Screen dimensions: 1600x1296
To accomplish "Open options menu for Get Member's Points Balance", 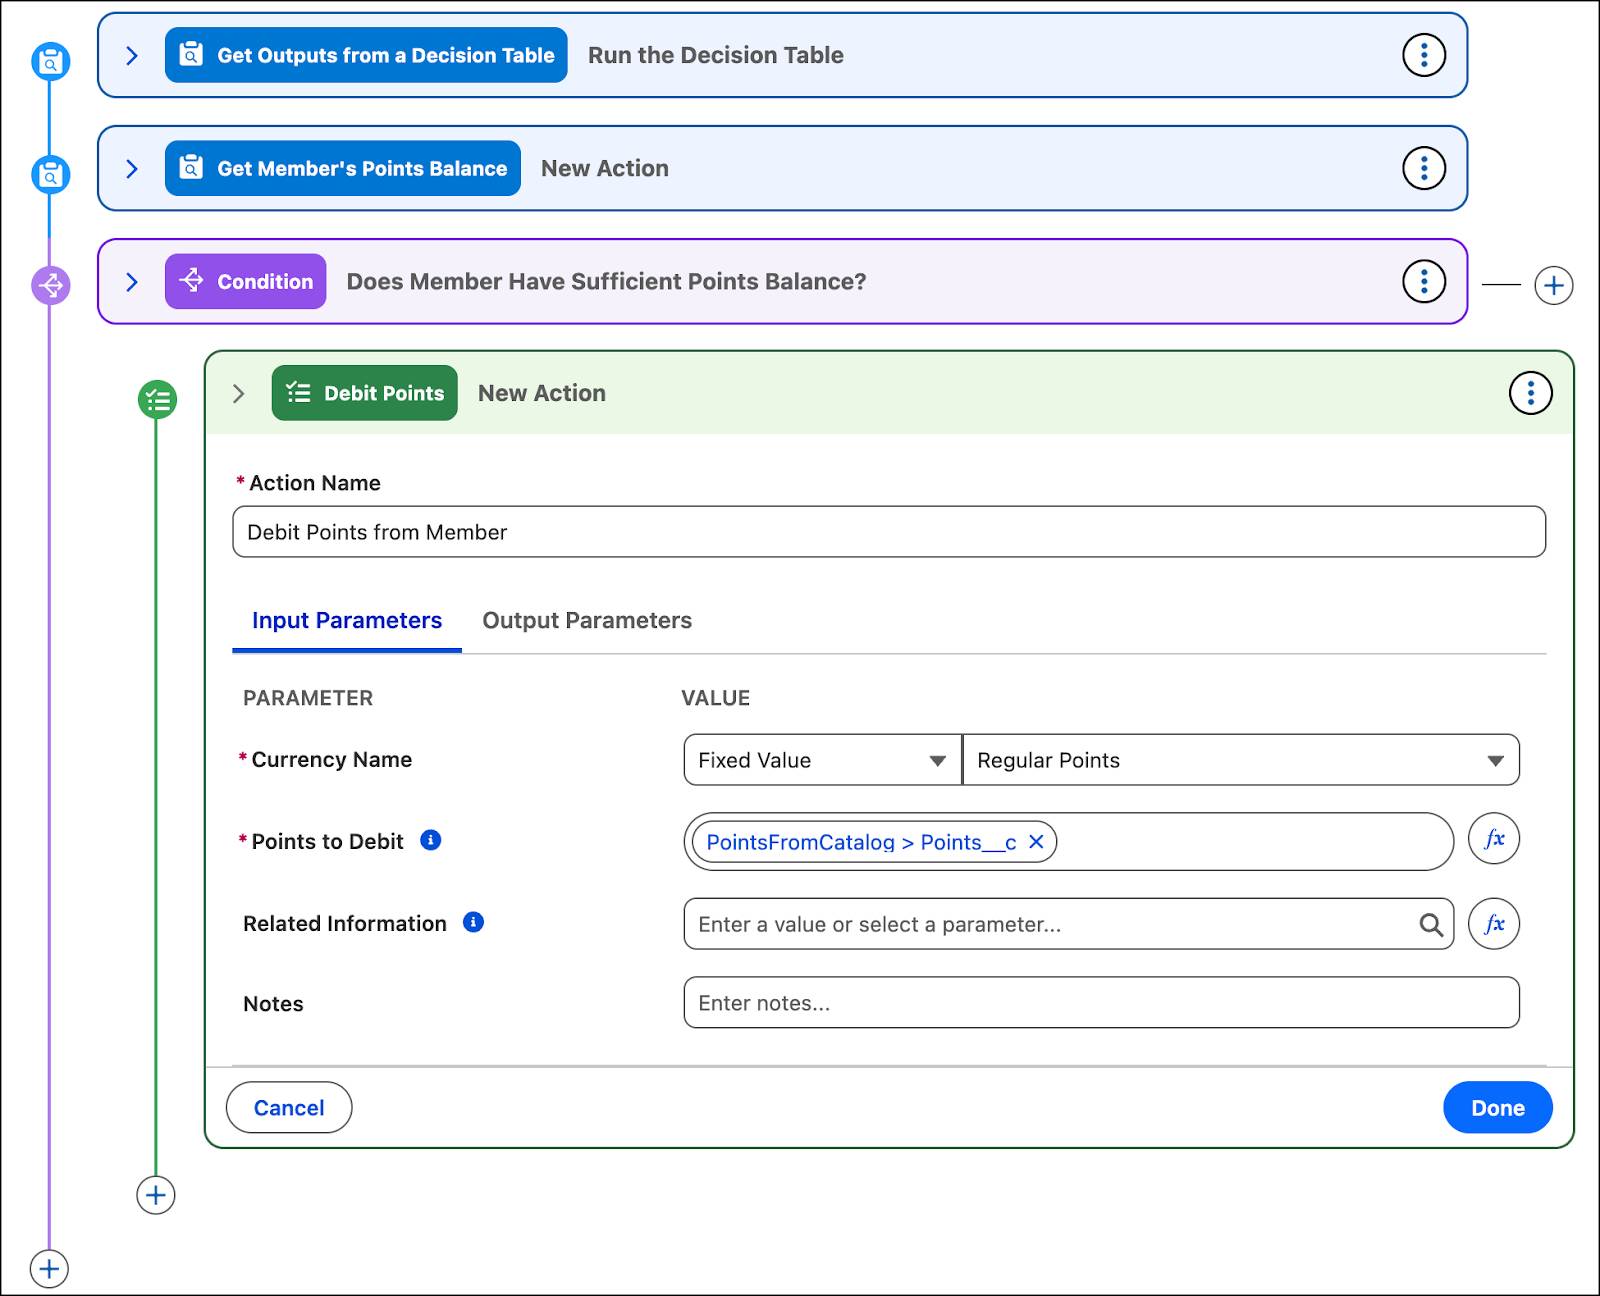I will [1424, 168].
